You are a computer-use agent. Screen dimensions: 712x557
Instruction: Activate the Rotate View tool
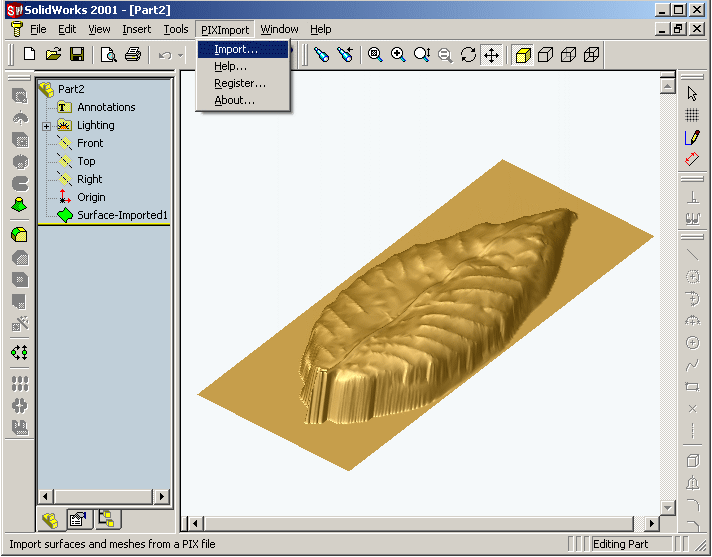(x=468, y=55)
